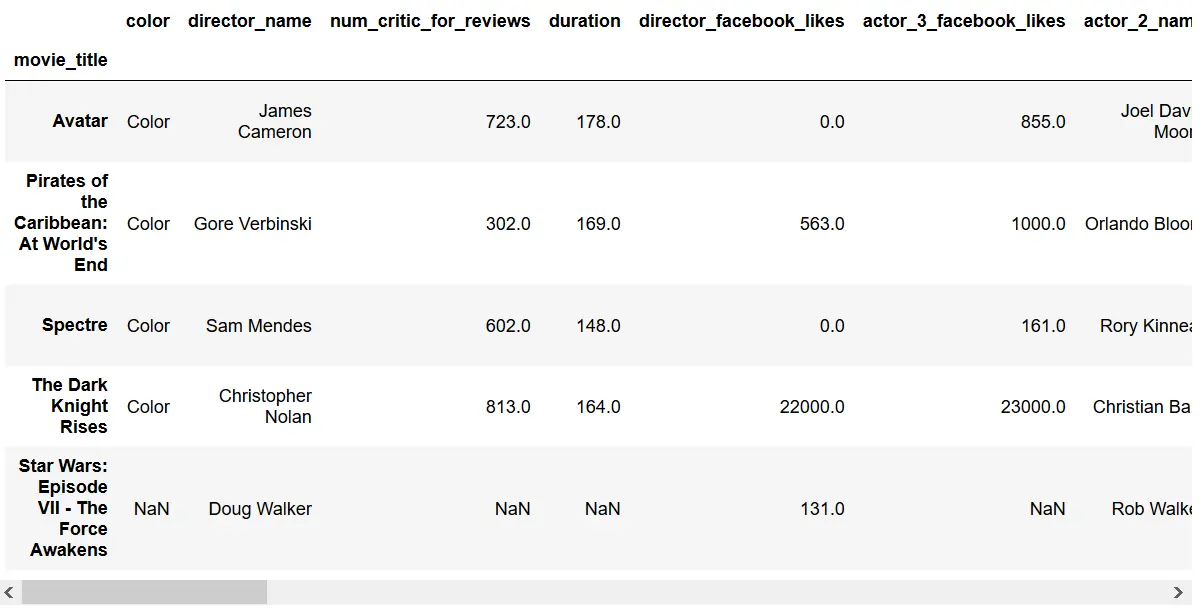Click the 813.0 critic reviews value
The image size is (1204, 612).
508,407
